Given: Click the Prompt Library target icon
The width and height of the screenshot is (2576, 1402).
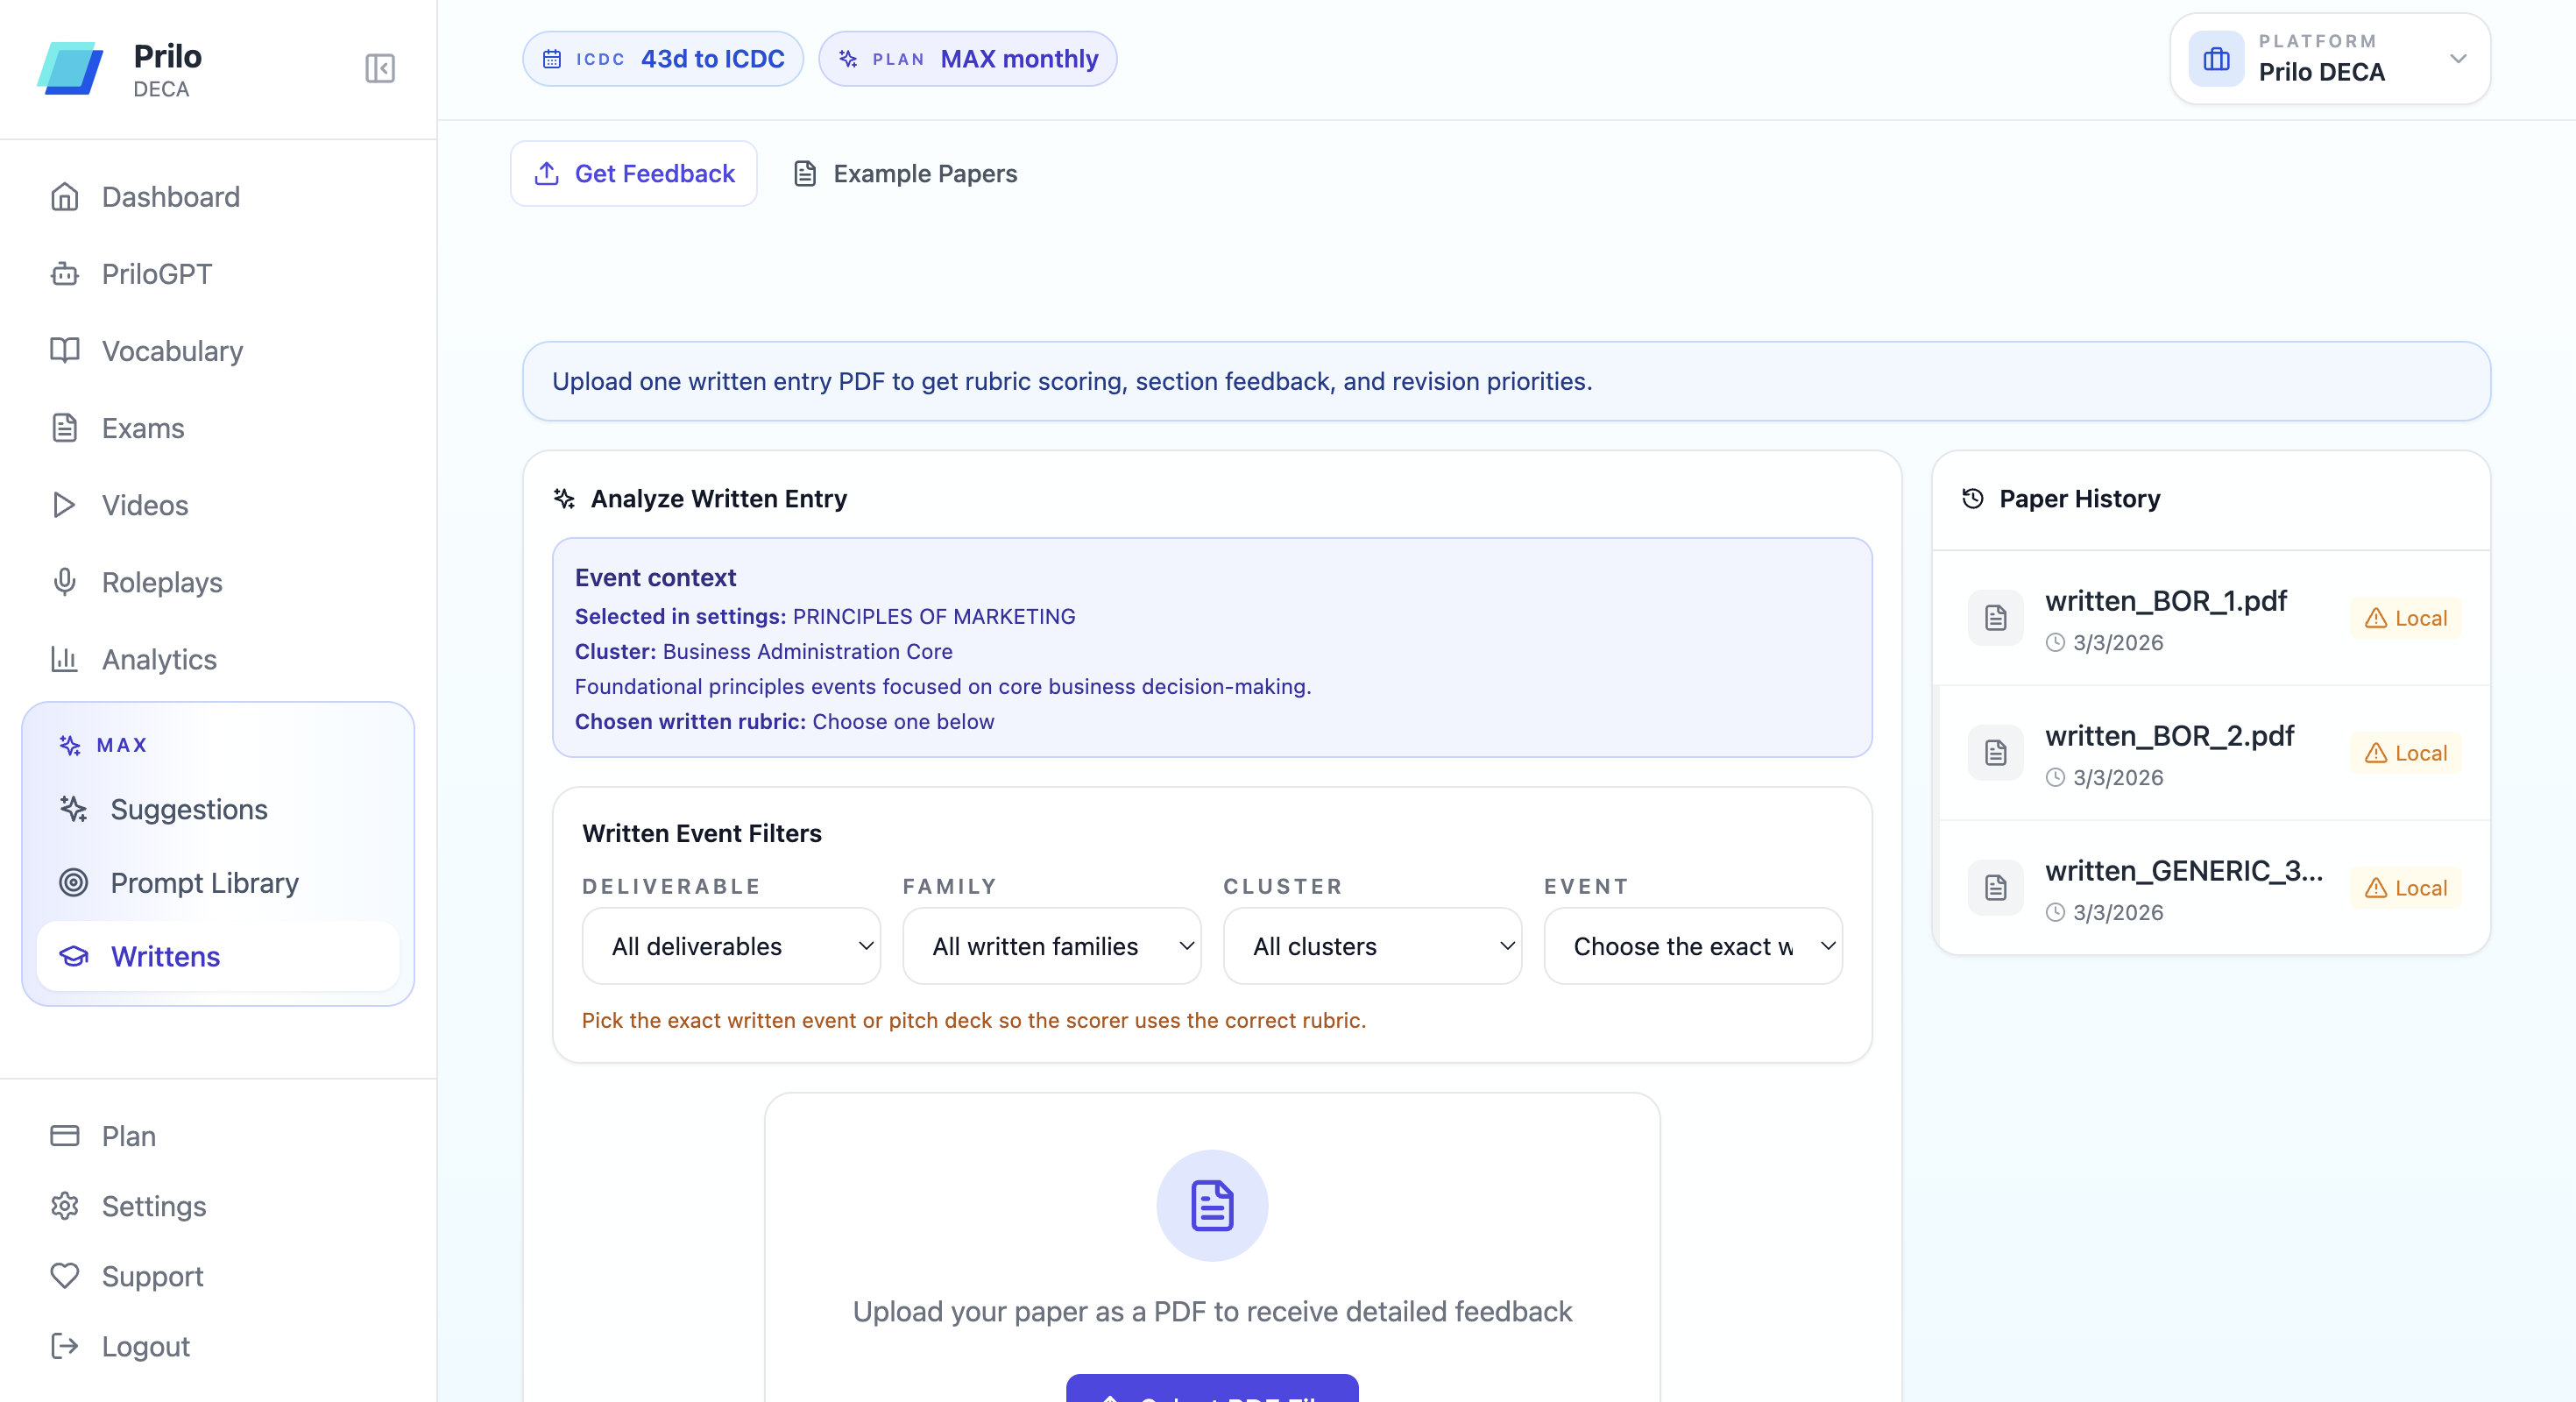Looking at the screenshot, I should coord(73,883).
